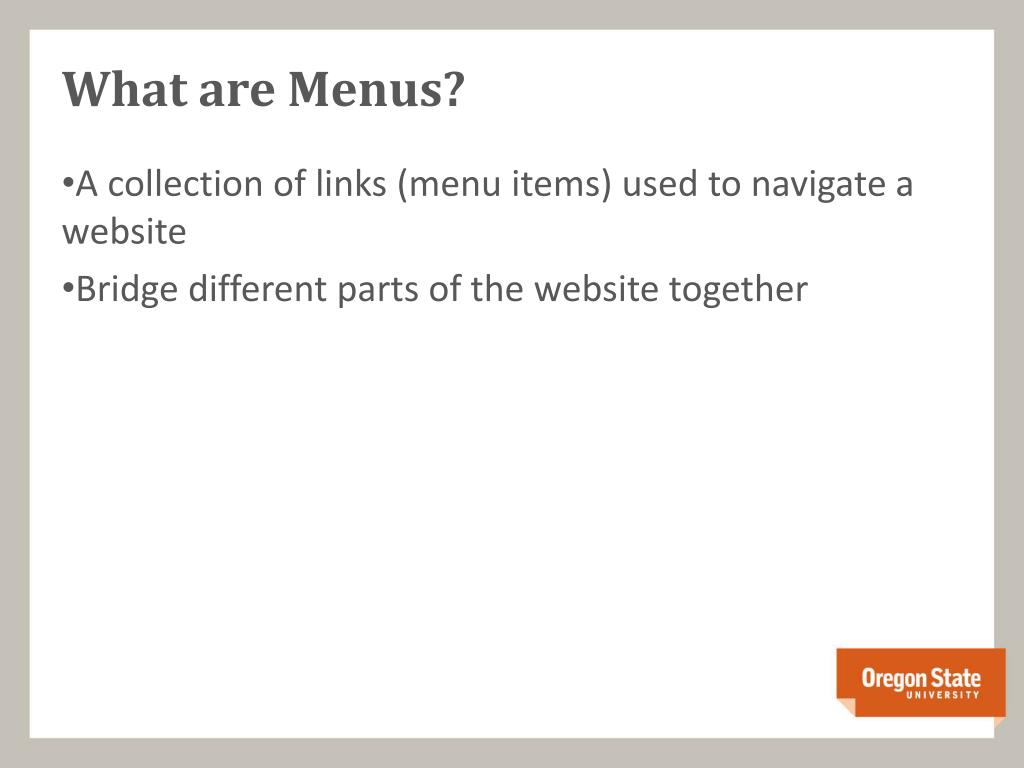Click "UNIVERSITY" text in the logo

pyautogui.click(x=942, y=695)
